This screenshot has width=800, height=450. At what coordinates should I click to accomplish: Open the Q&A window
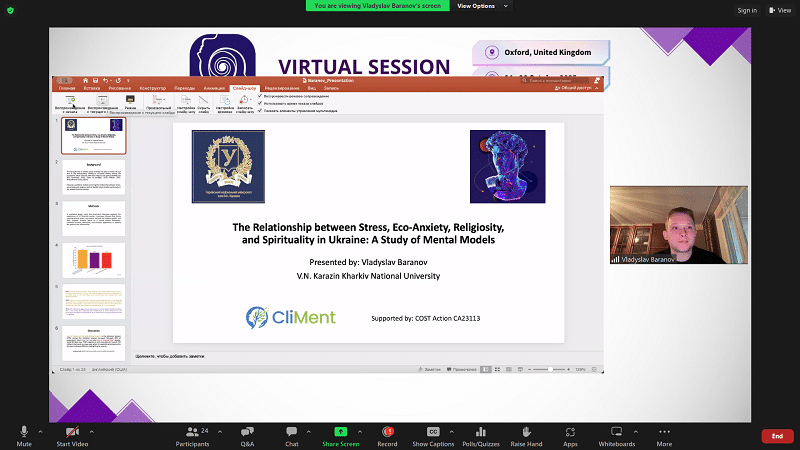click(x=247, y=431)
